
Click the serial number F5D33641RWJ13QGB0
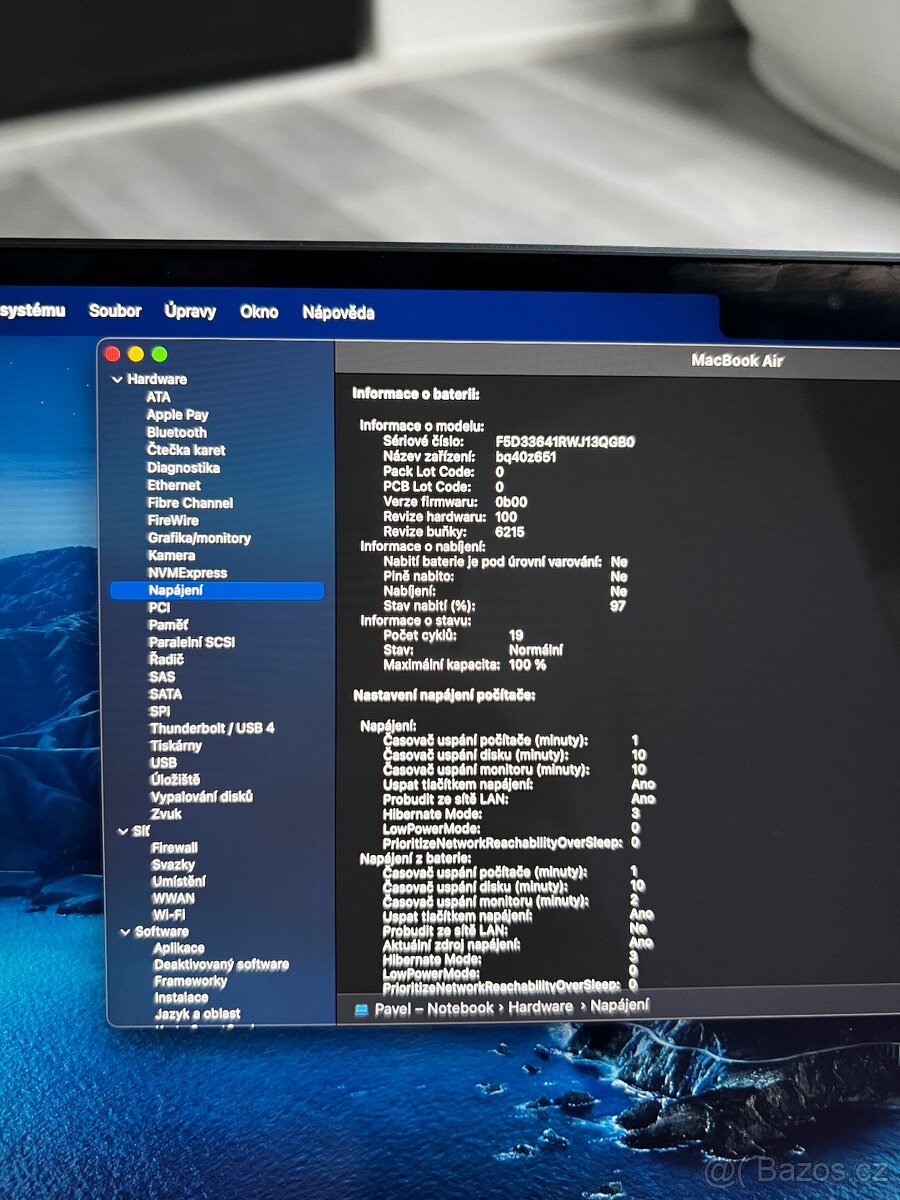coord(565,441)
